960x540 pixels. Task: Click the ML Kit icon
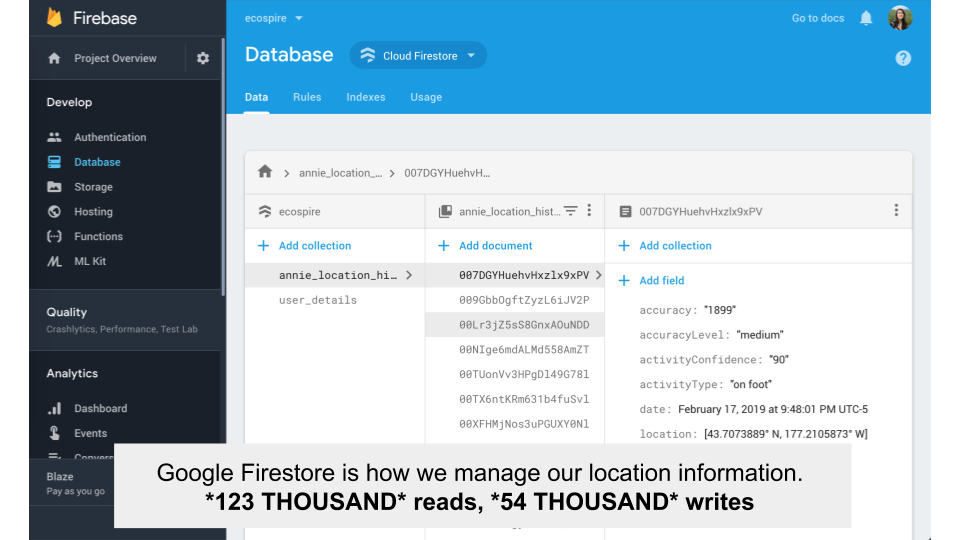[x=54, y=261]
